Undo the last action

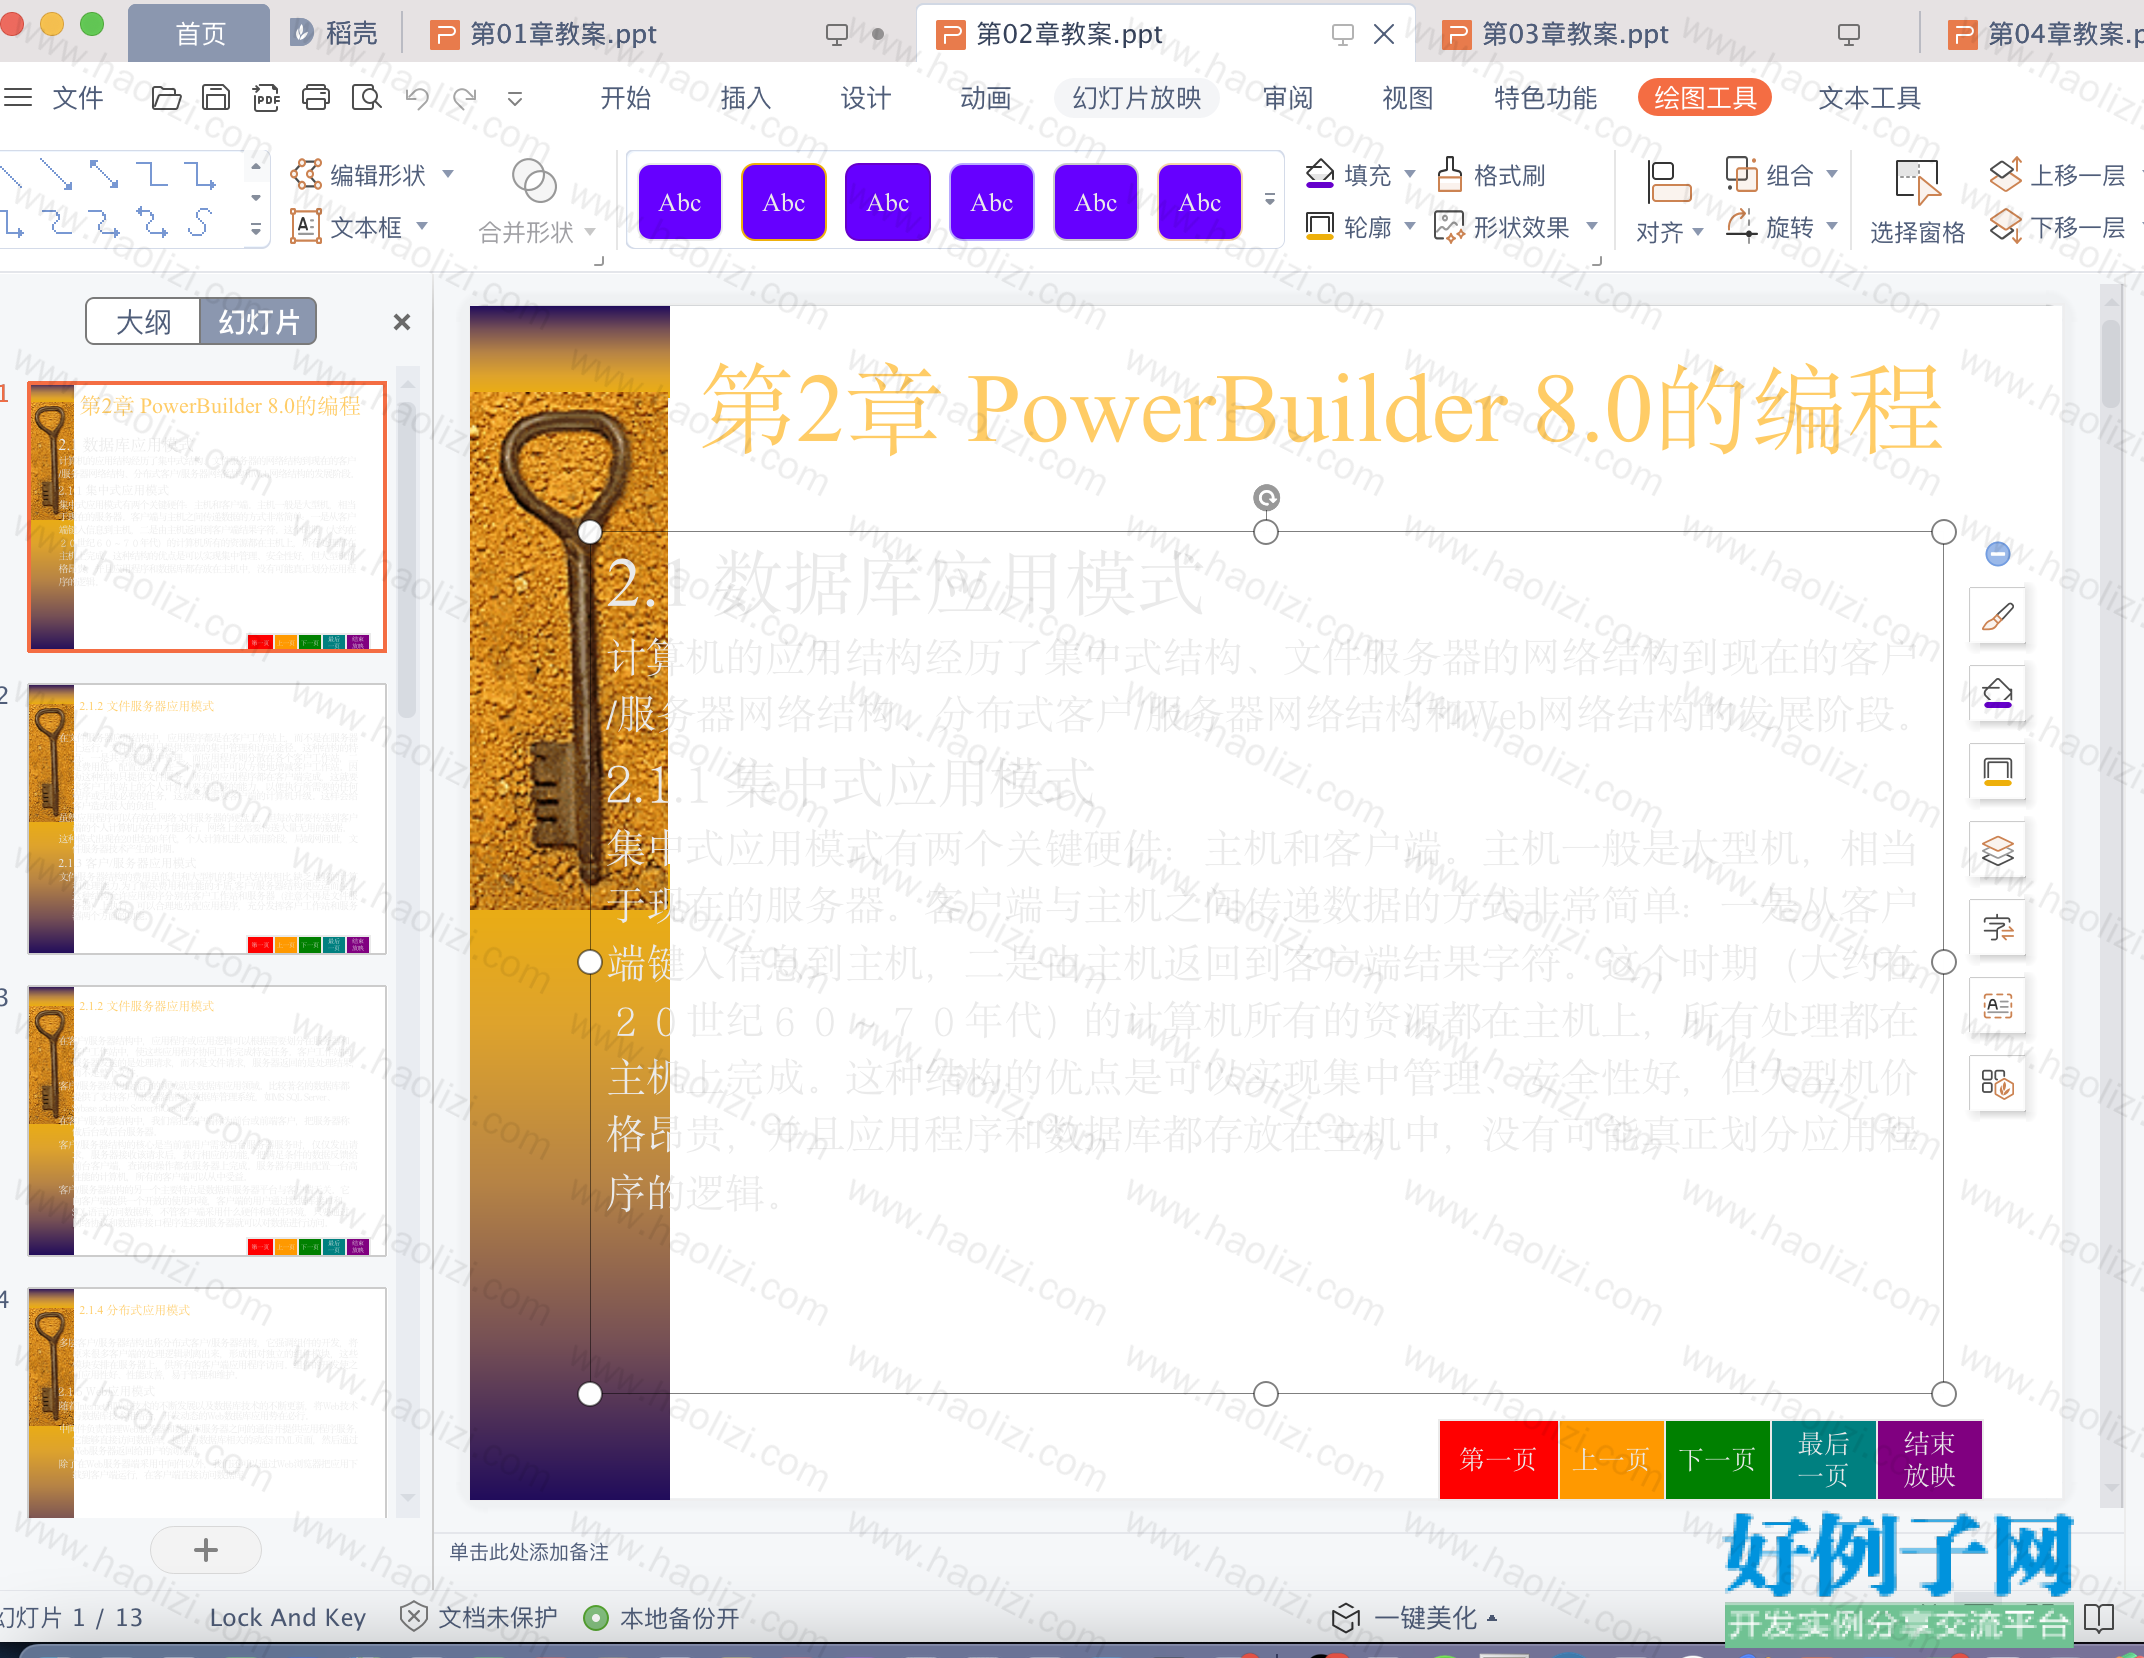416,98
